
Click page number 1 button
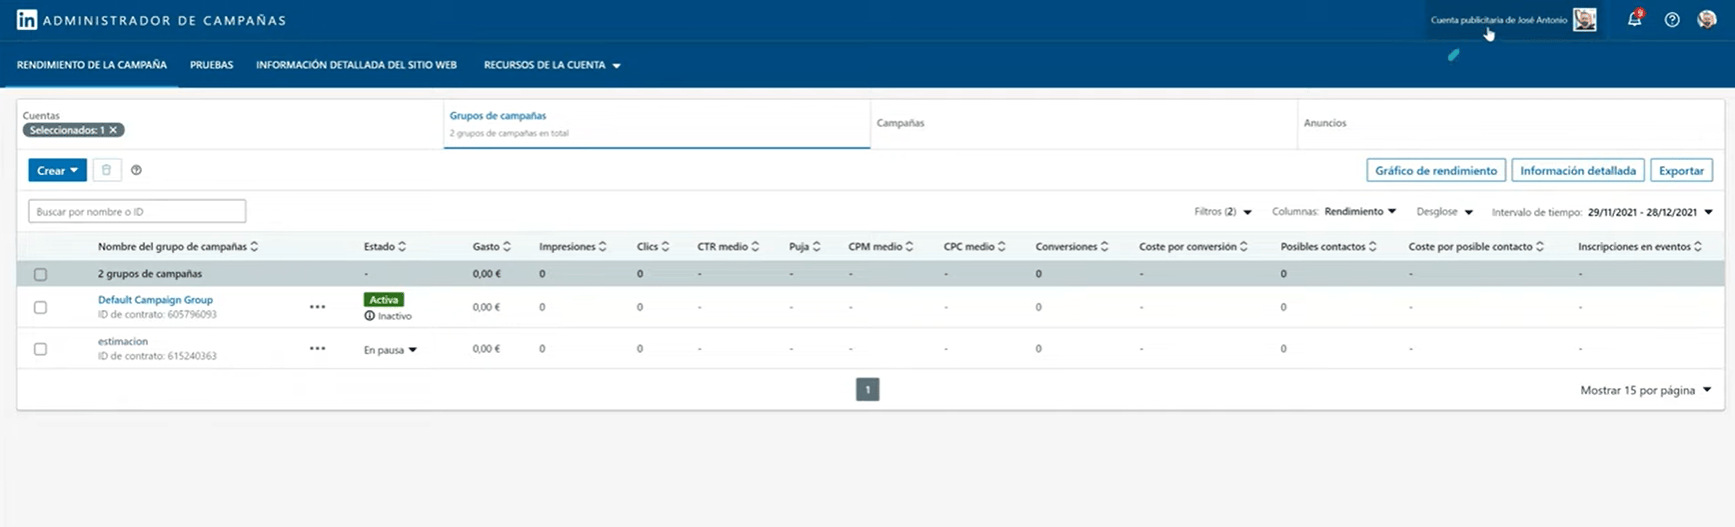(x=868, y=390)
